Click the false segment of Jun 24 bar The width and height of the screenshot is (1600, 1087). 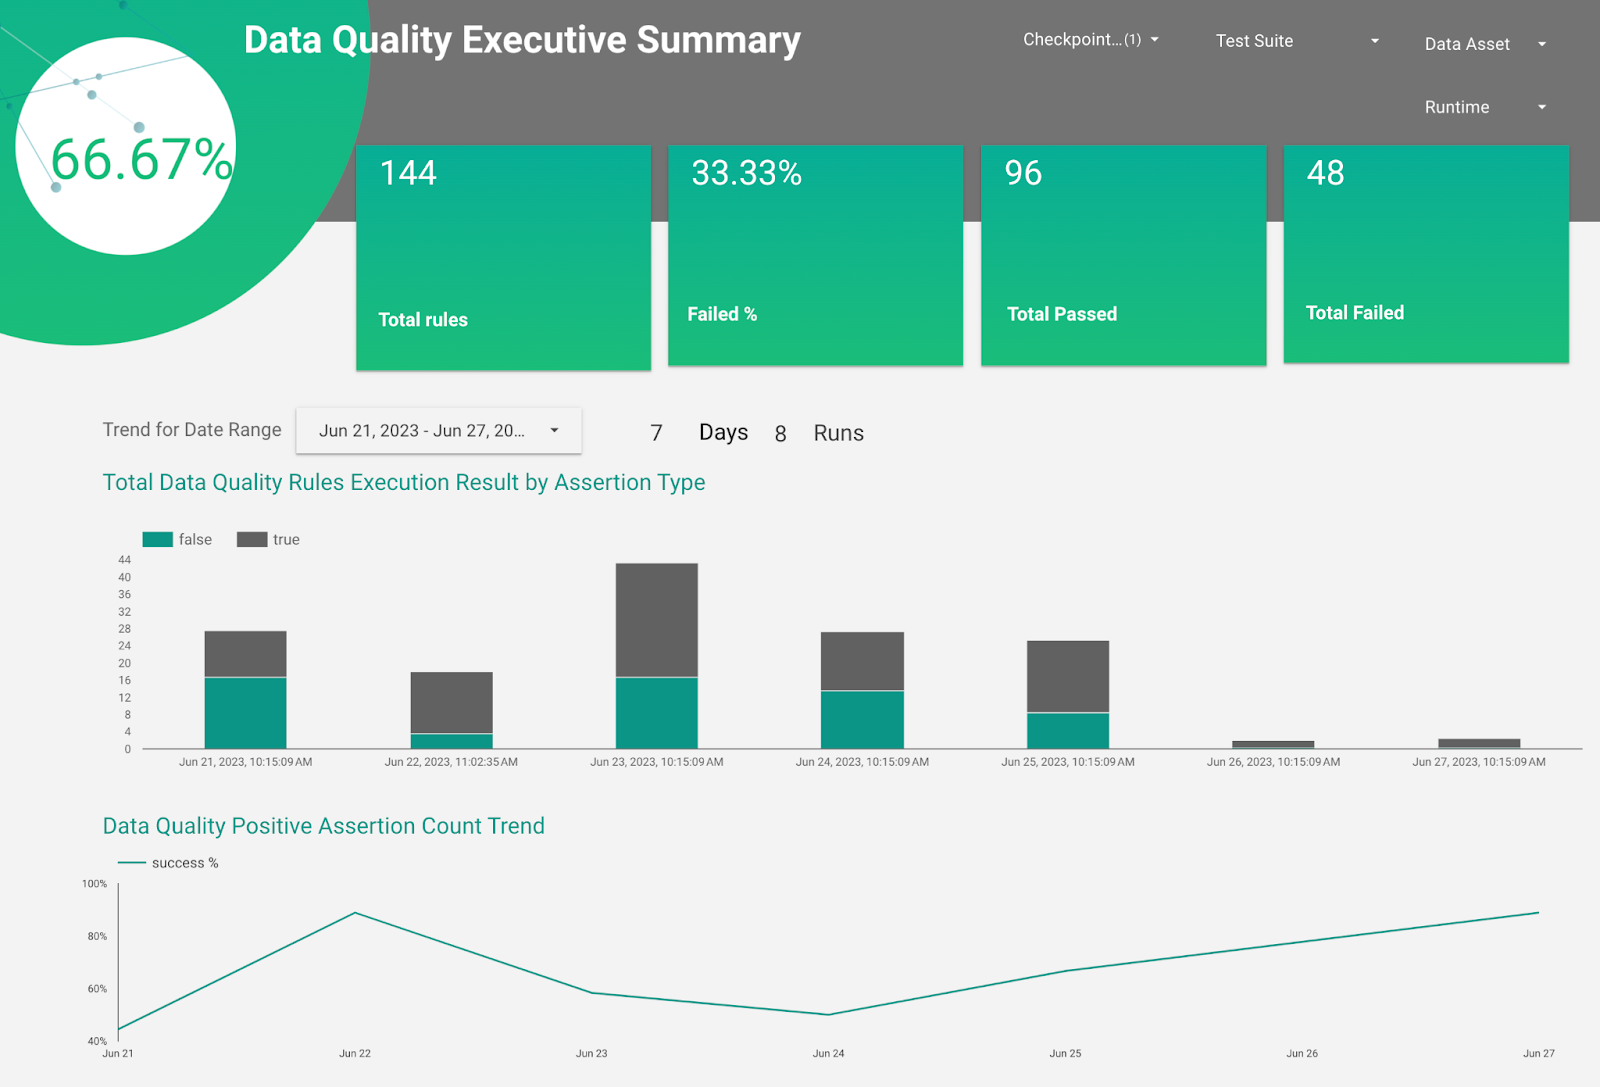tap(863, 720)
